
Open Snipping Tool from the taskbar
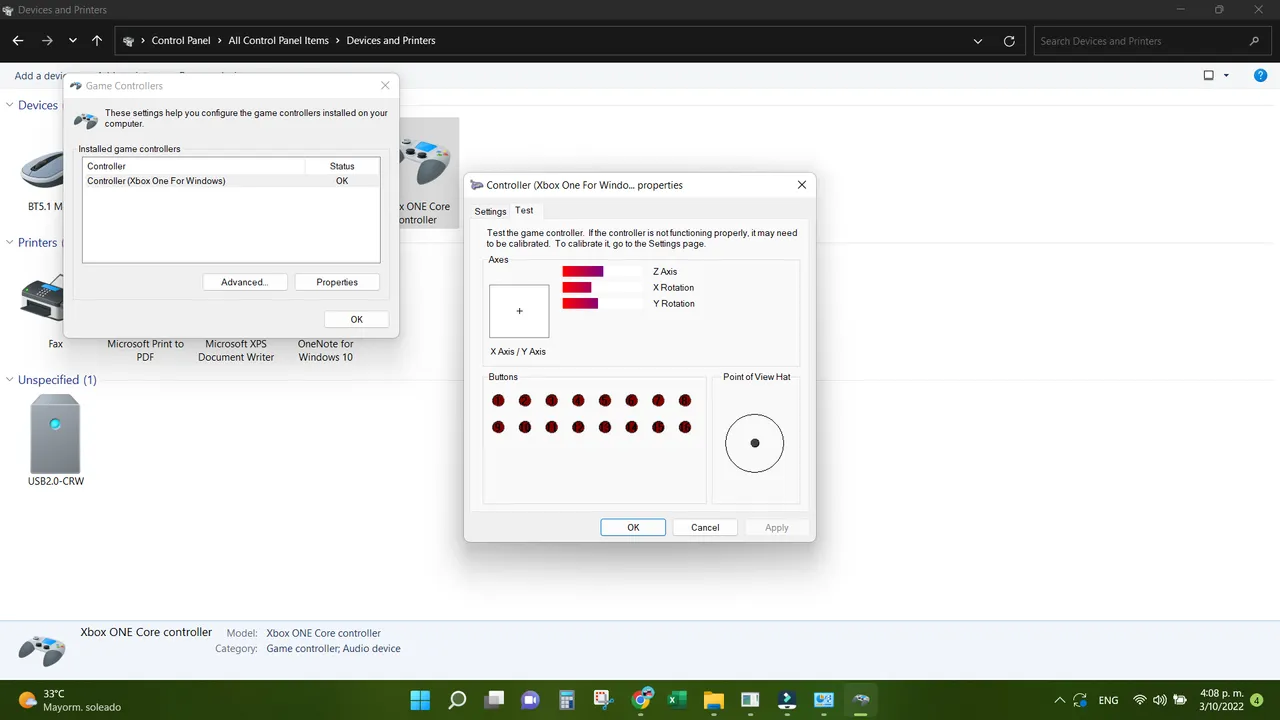603,699
